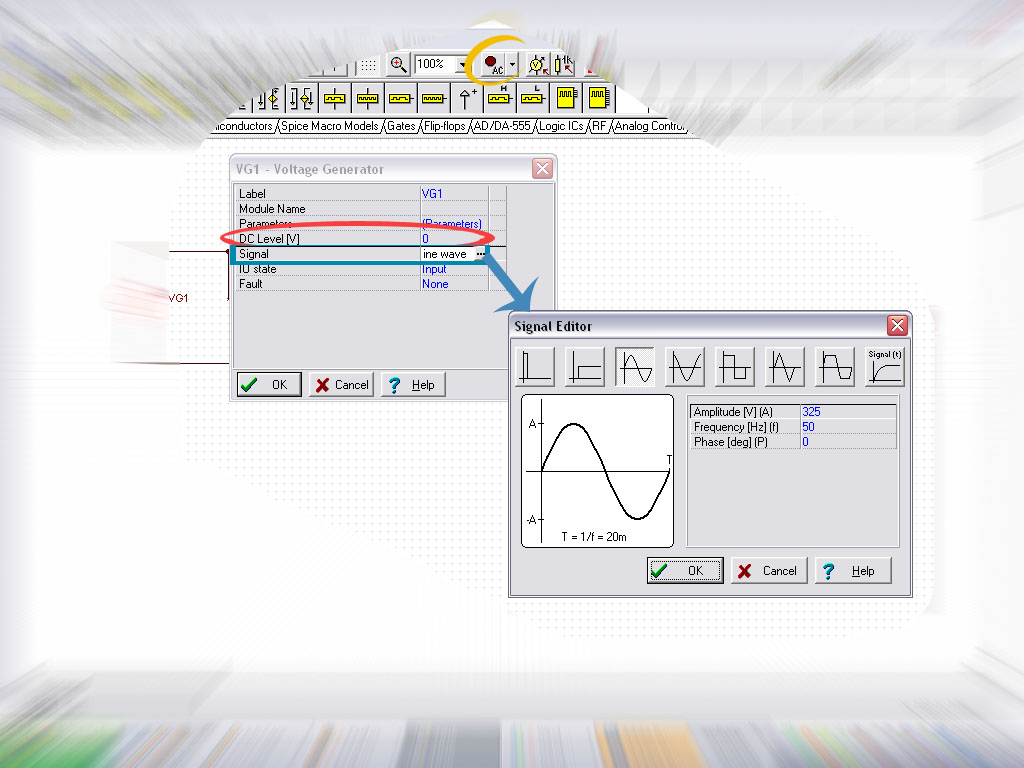This screenshot has height=768, width=1024.
Task: Insert the first yellow digital generator chip
Action: [x=566, y=98]
